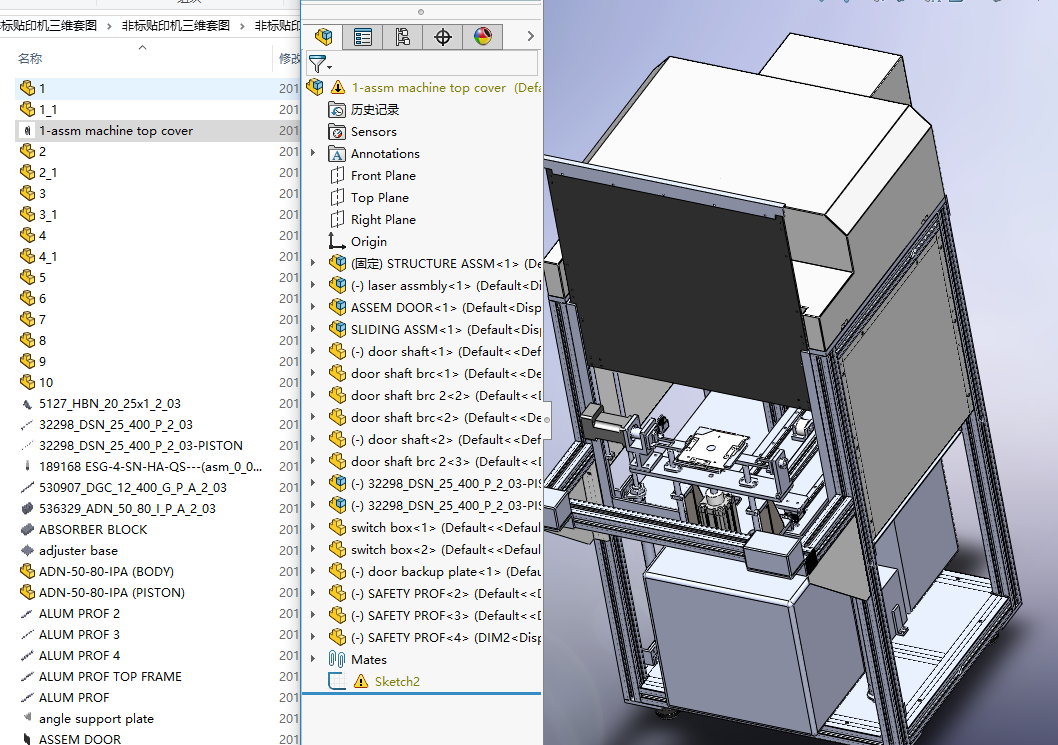Select the ASSEM DOOR file in Explorer
This screenshot has width=1058, height=745.
[x=79, y=739]
